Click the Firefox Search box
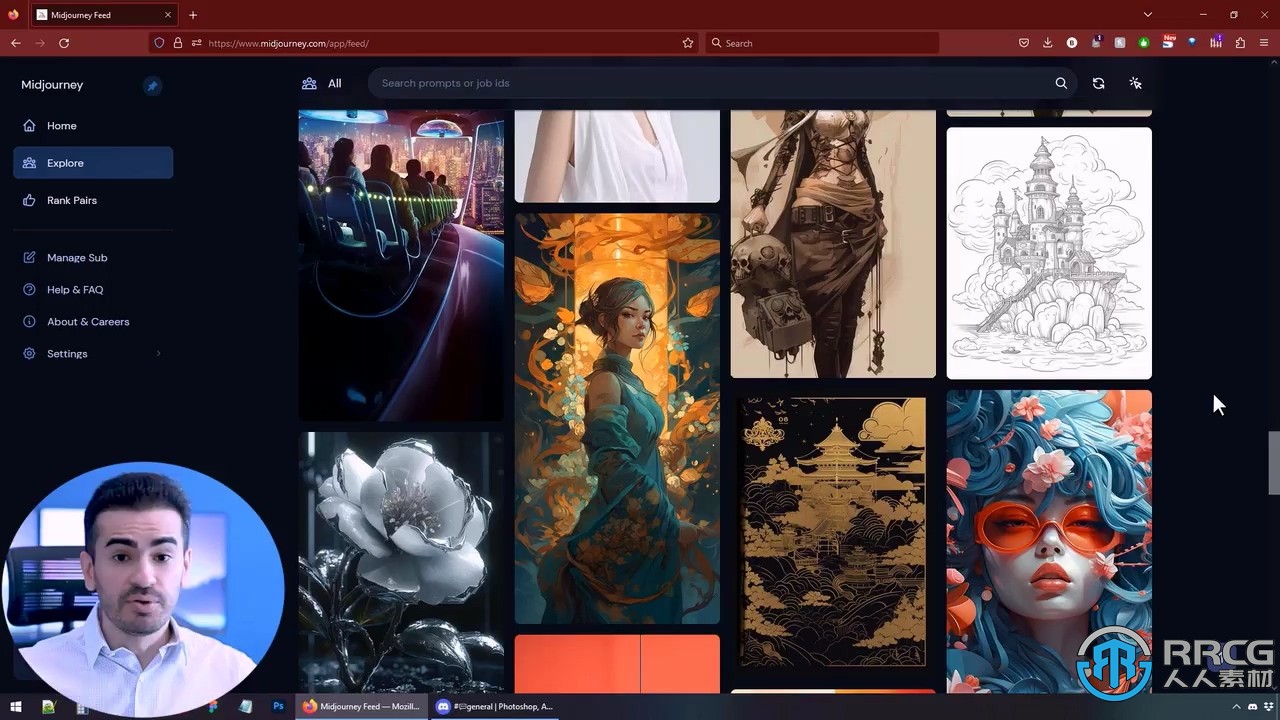This screenshot has height=720, width=1280. (x=822, y=43)
